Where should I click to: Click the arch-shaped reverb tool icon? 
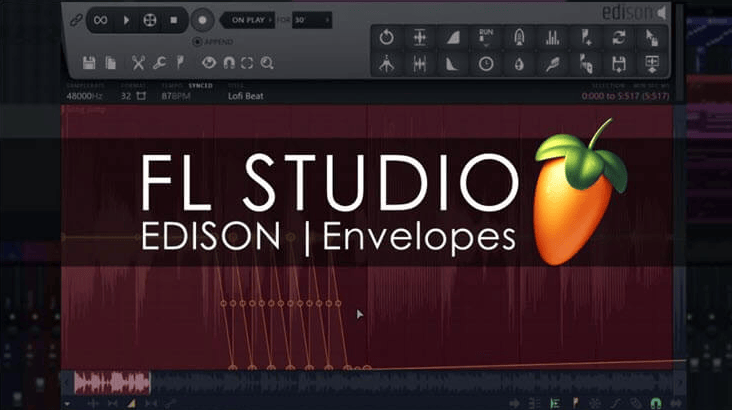pos(519,37)
